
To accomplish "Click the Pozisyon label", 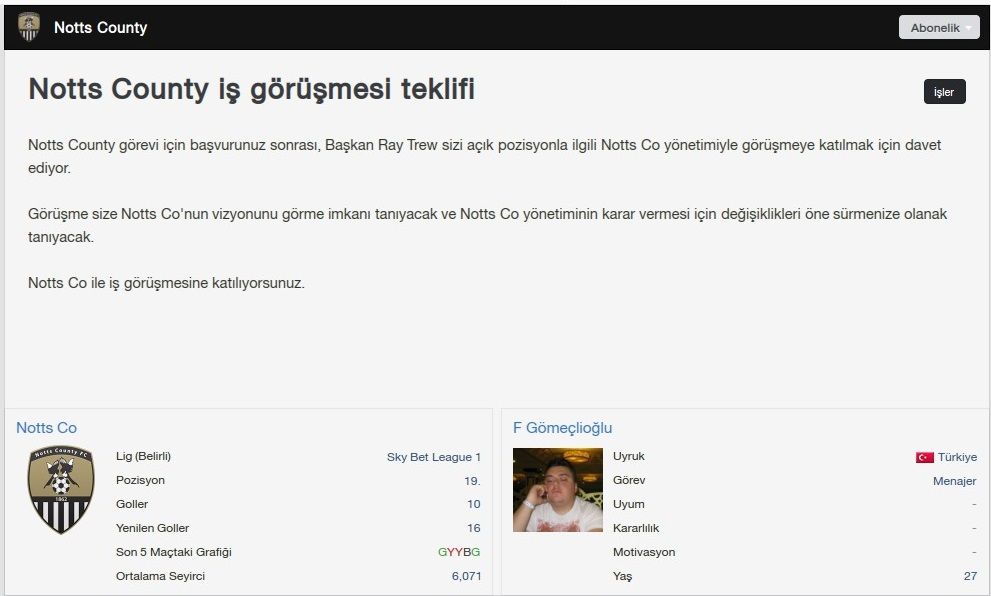I will pyautogui.click(x=140, y=480).
